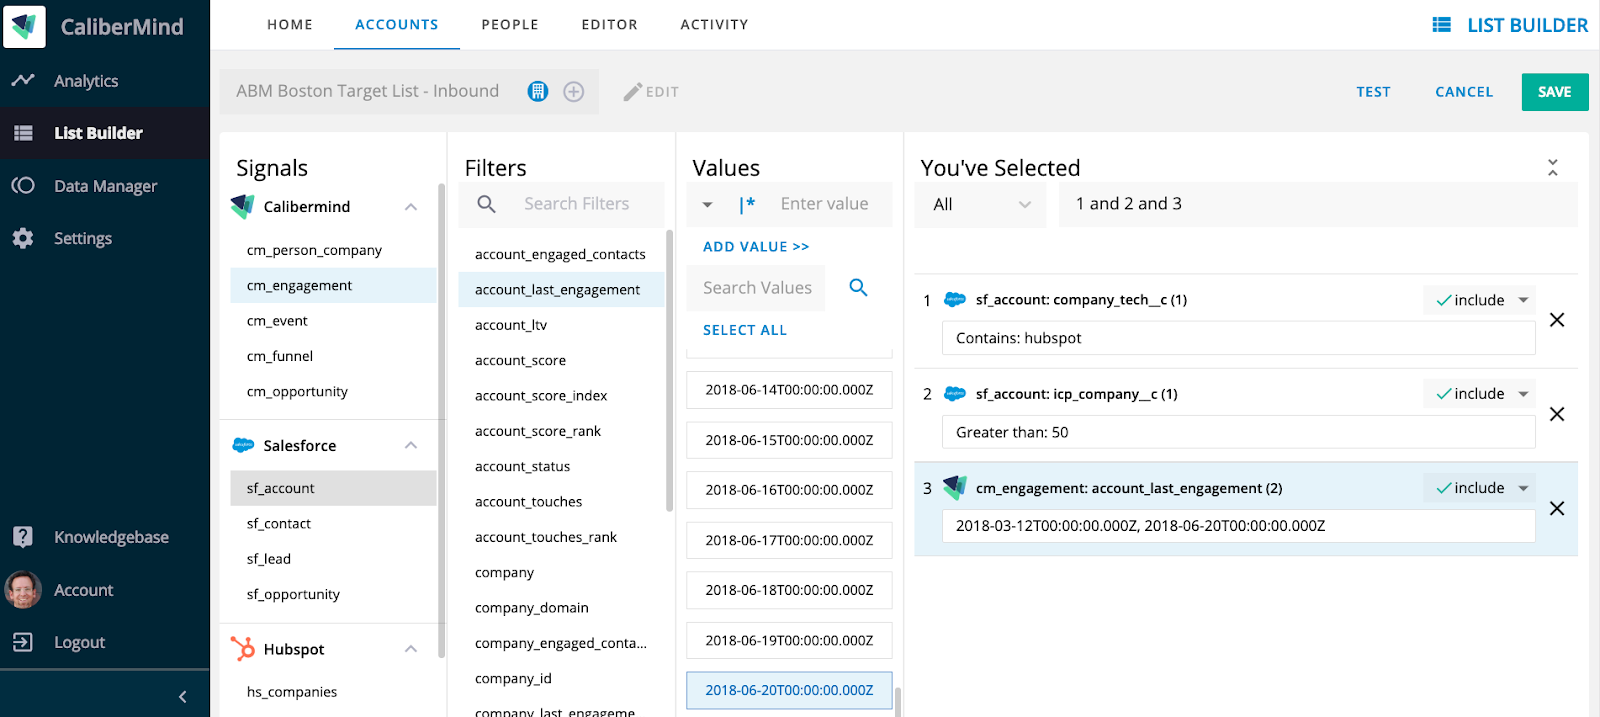This screenshot has height=717, width=1600.
Task: Select the 2018-06-17 date value
Action: click(x=789, y=540)
